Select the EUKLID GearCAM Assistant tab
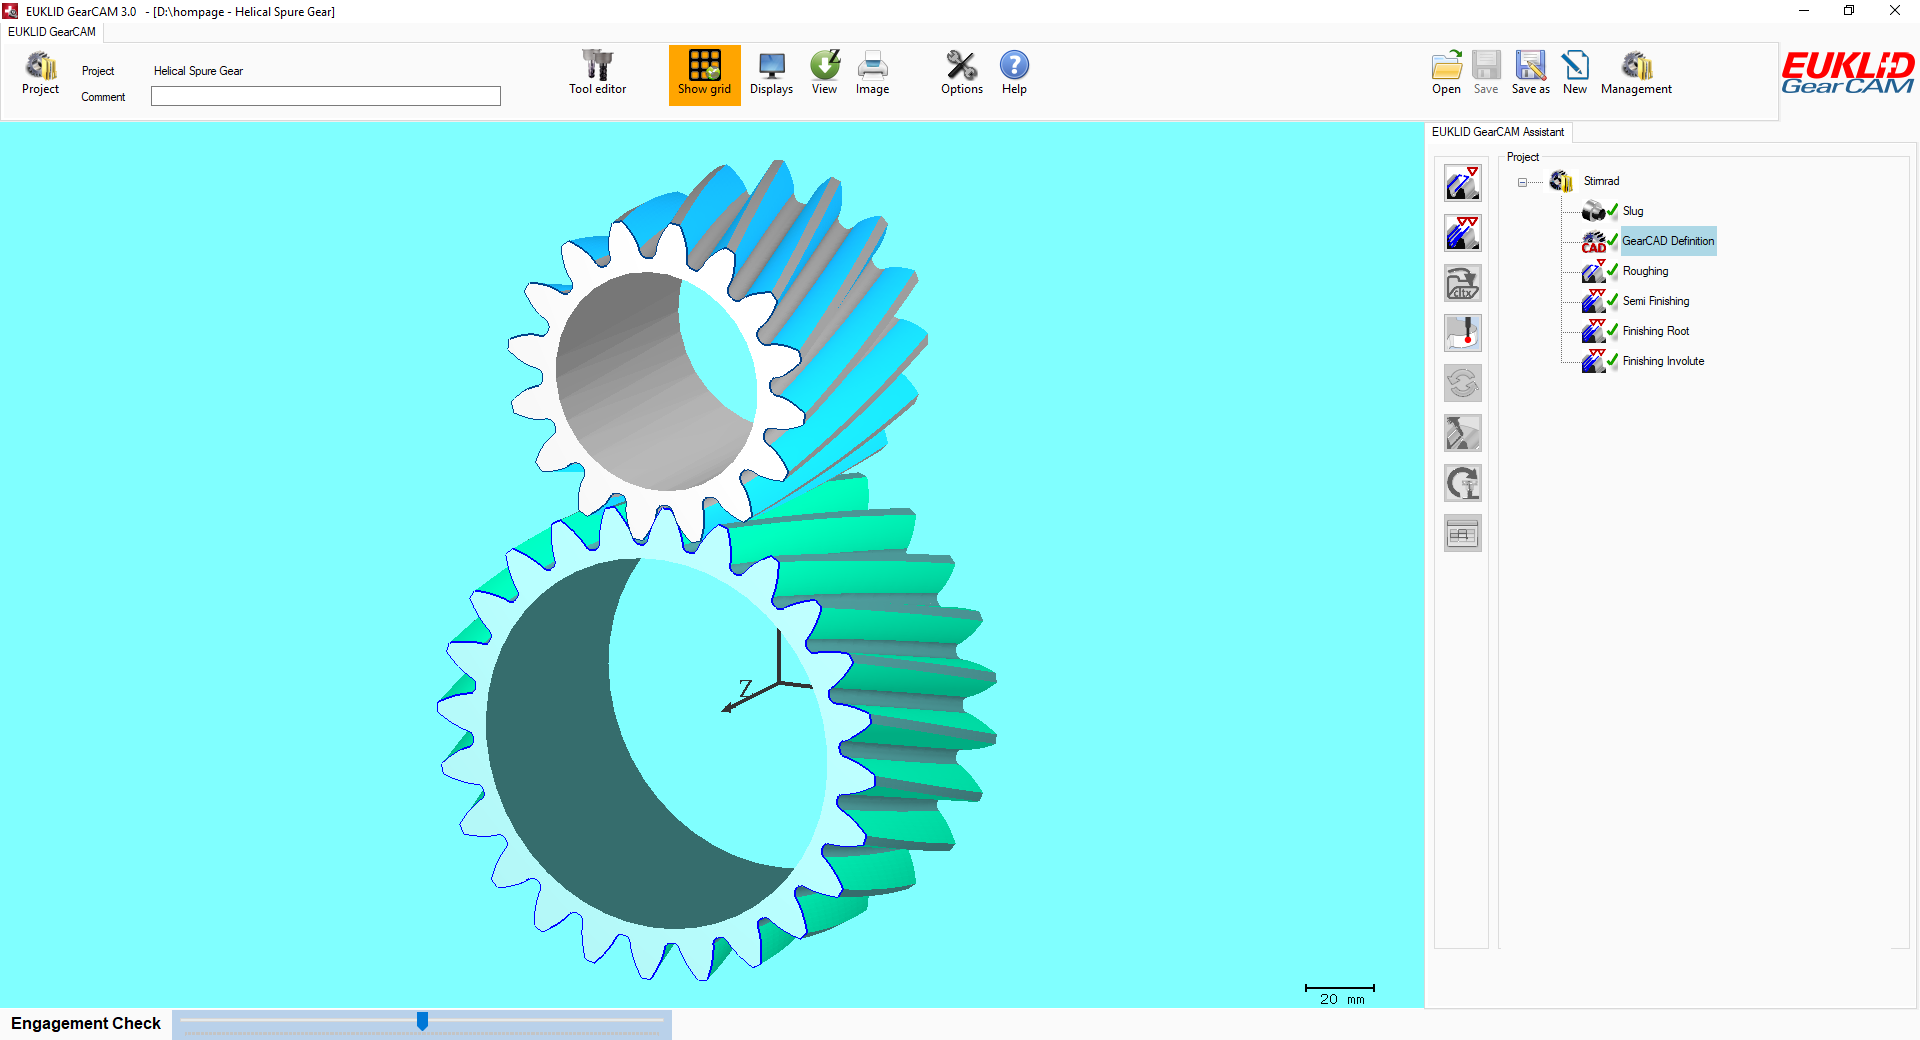The height and width of the screenshot is (1040, 1920). click(x=1497, y=132)
